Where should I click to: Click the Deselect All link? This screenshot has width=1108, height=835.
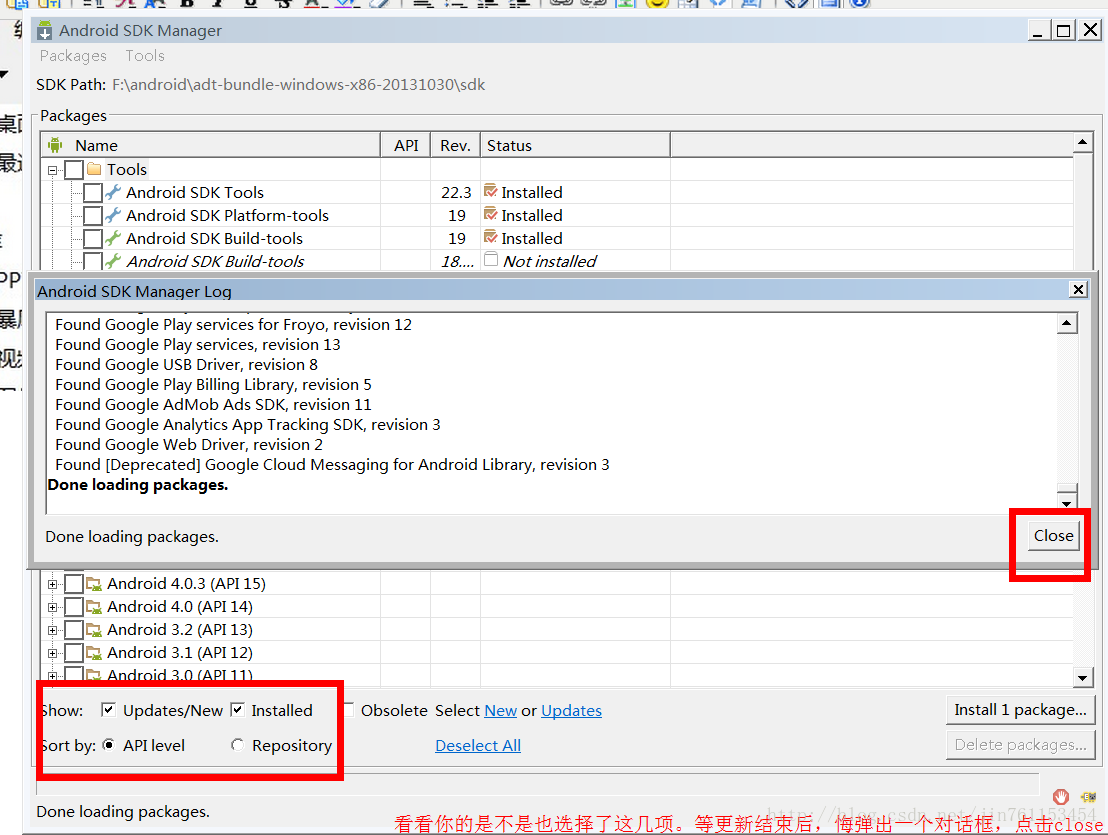point(478,745)
